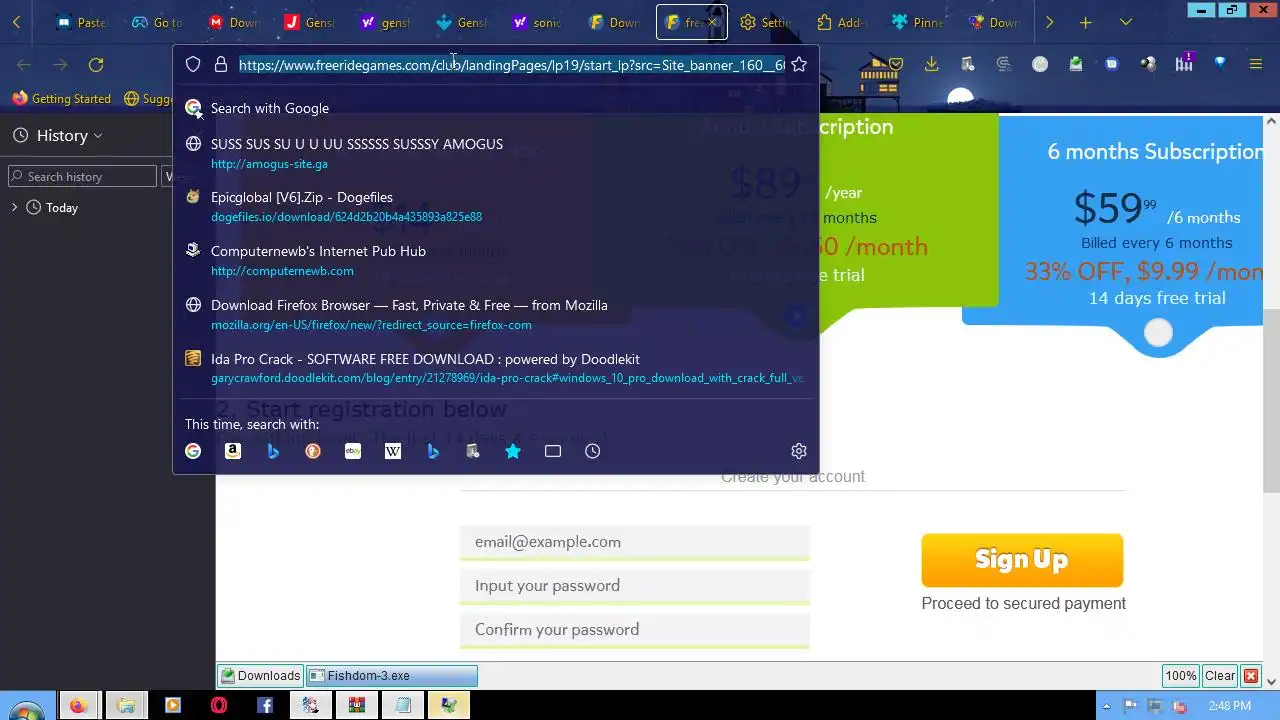Click the tracking protection shield icon

pyautogui.click(x=193, y=64)
